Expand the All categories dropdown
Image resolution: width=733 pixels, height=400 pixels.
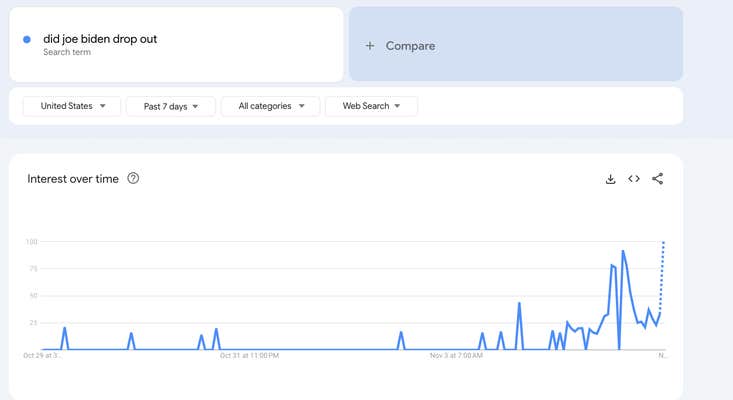pos(271,106)
